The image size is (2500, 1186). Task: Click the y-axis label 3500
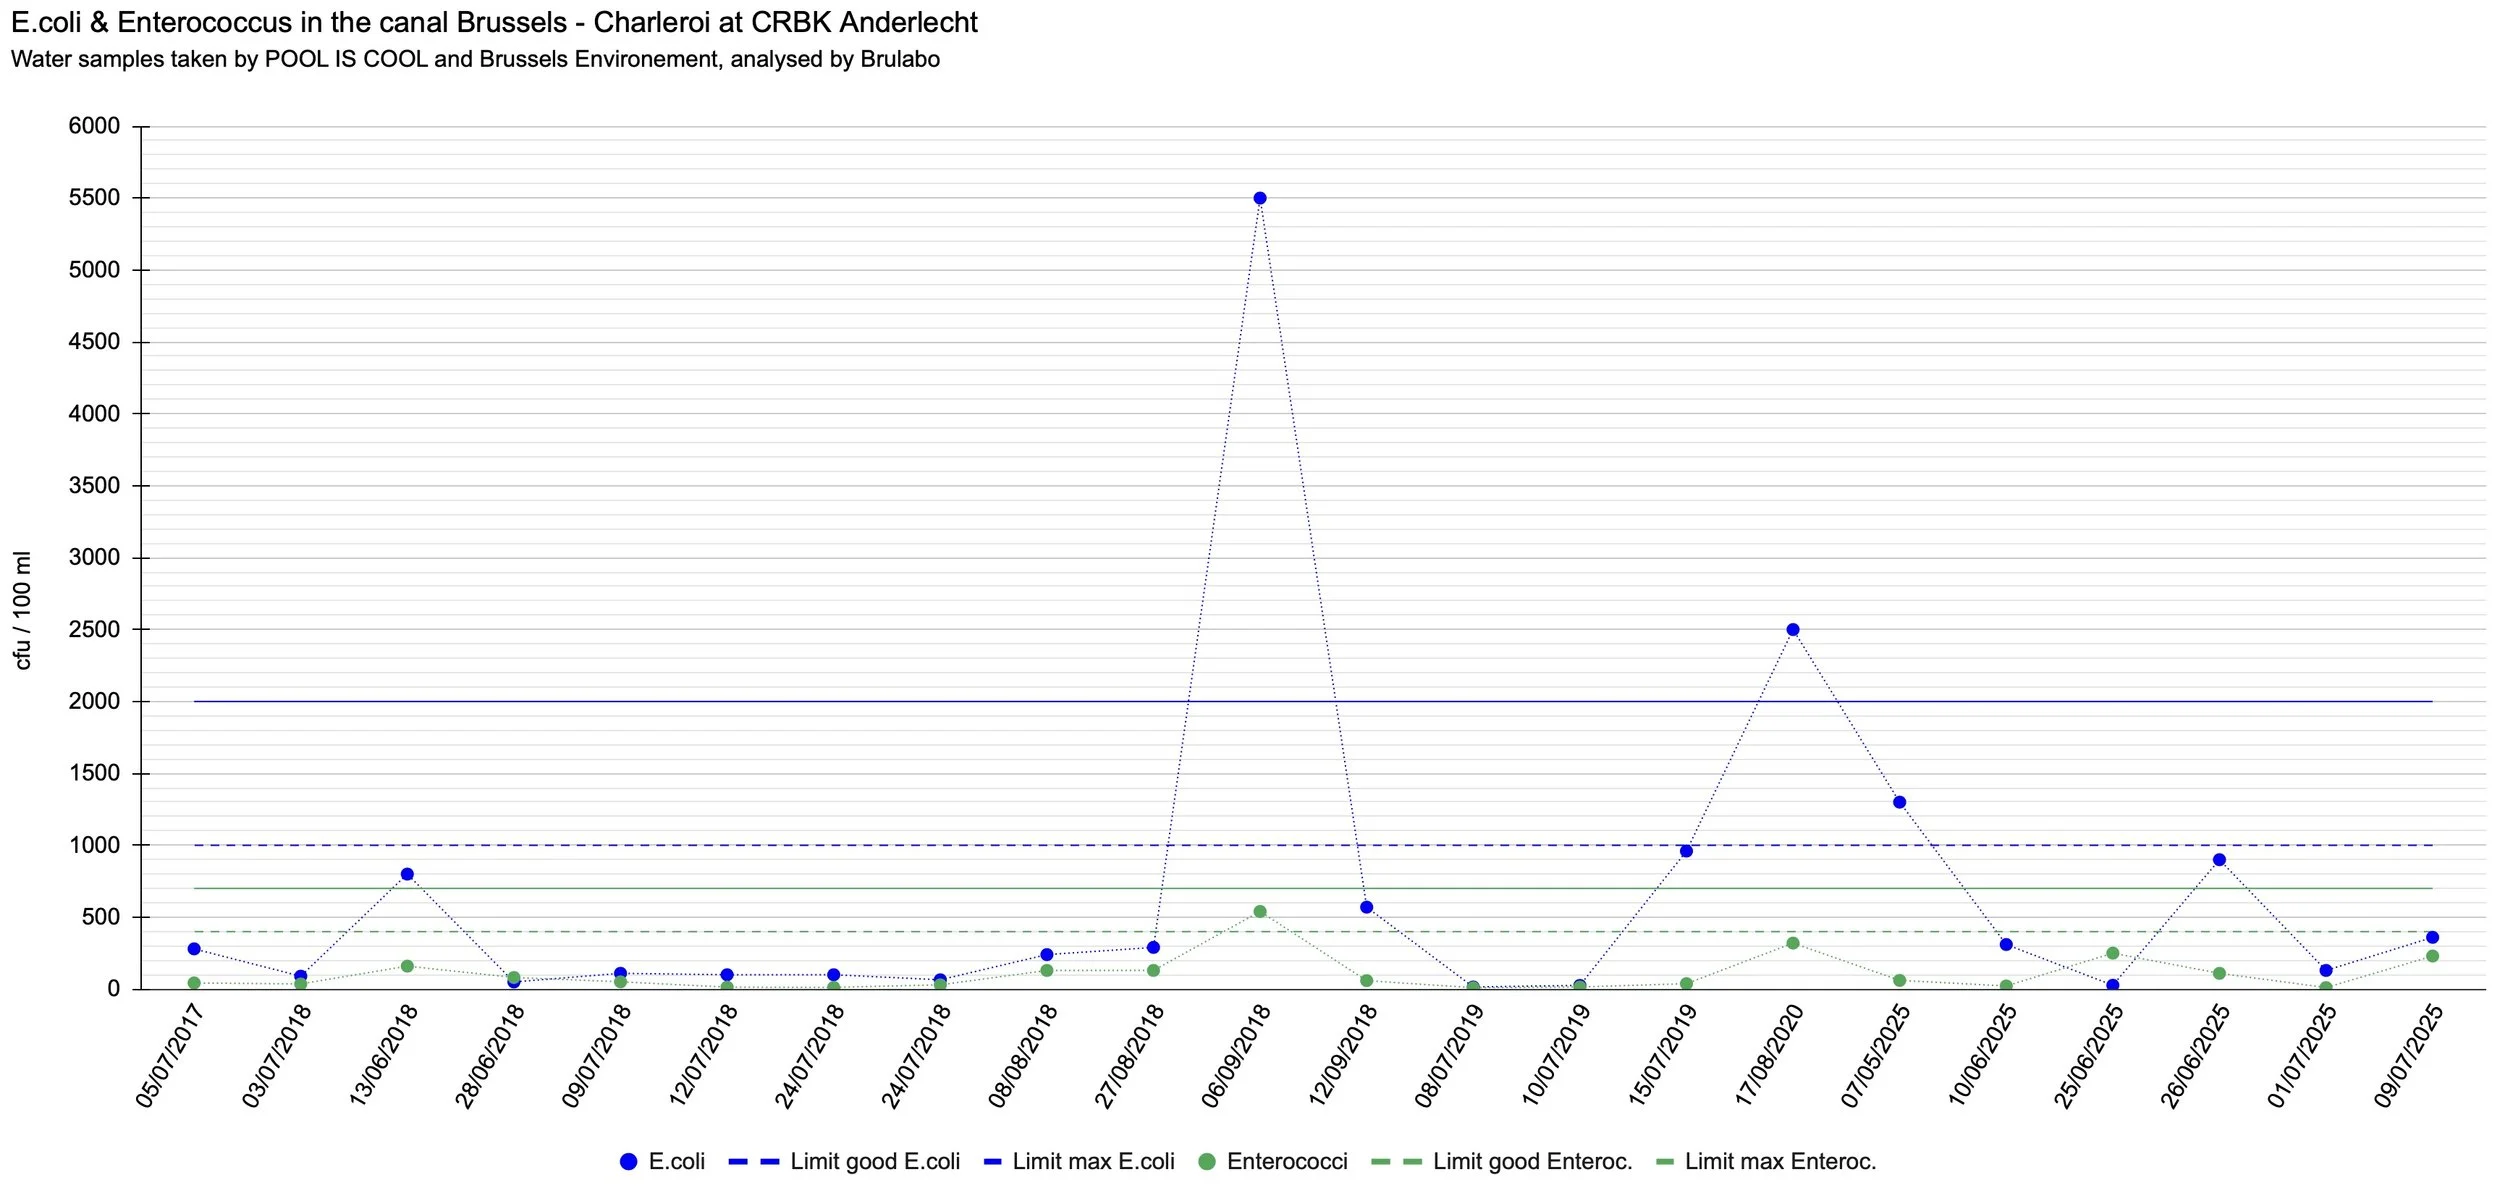[94, 486]
